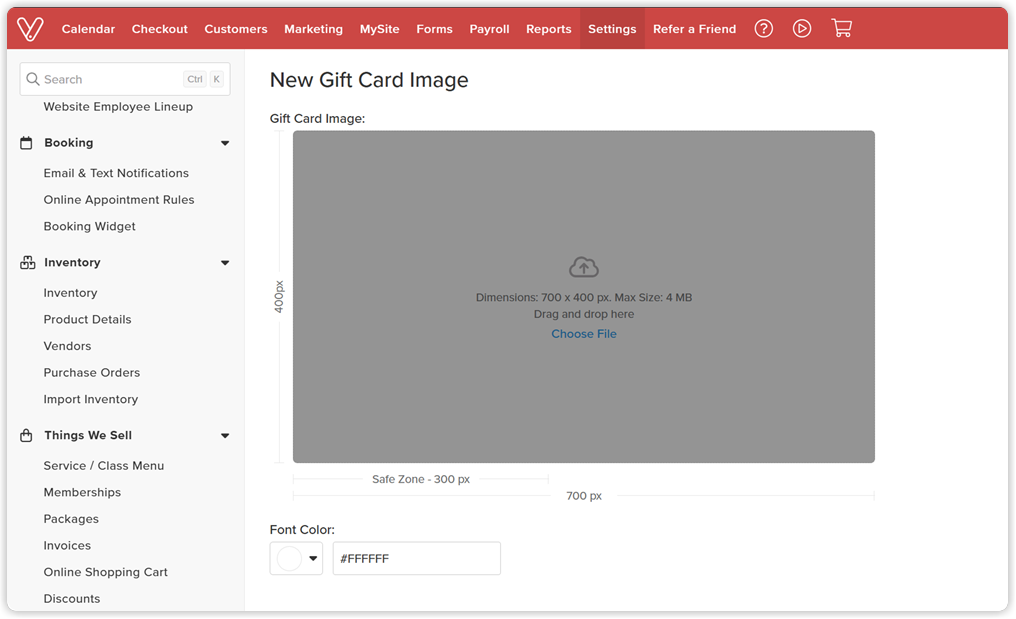Click the Things We Sell heading
This screenshot has height=619, width=1016.
point(88,436)
